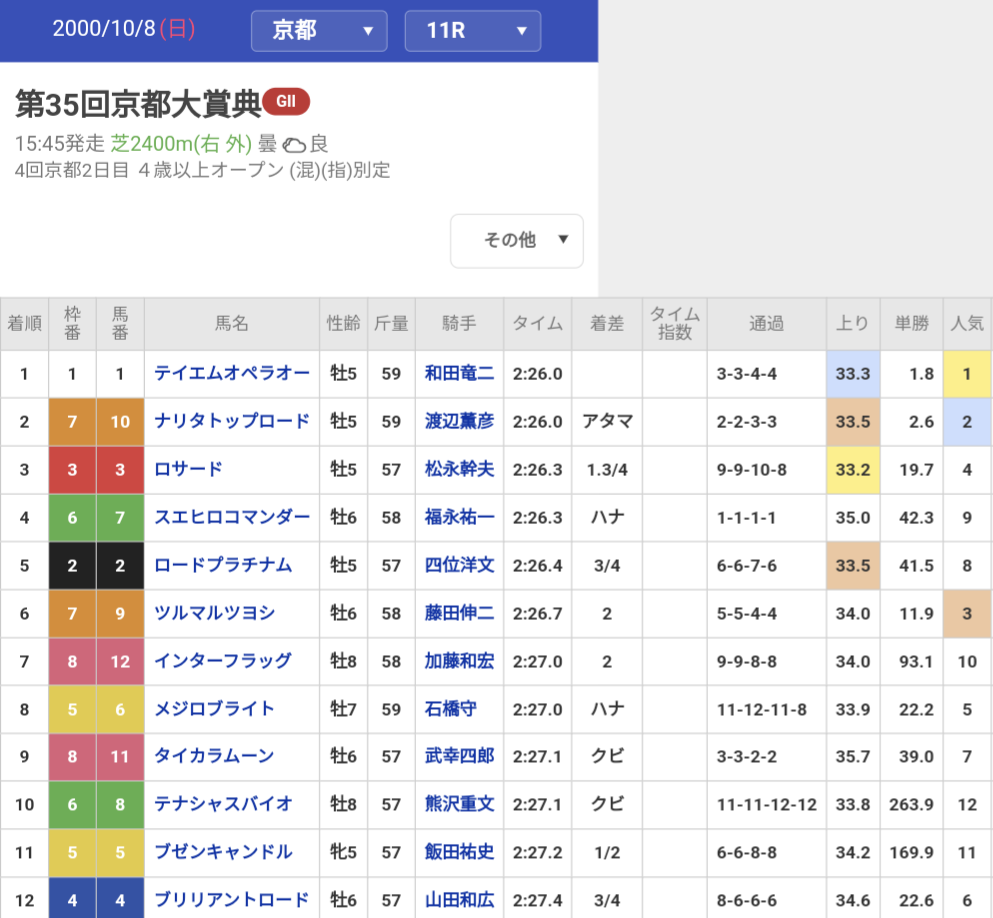The height and width of the screenshot is (918, 993).
Task: Open horse テナシャスバイオ page
Action: click(x=223, y=804)
